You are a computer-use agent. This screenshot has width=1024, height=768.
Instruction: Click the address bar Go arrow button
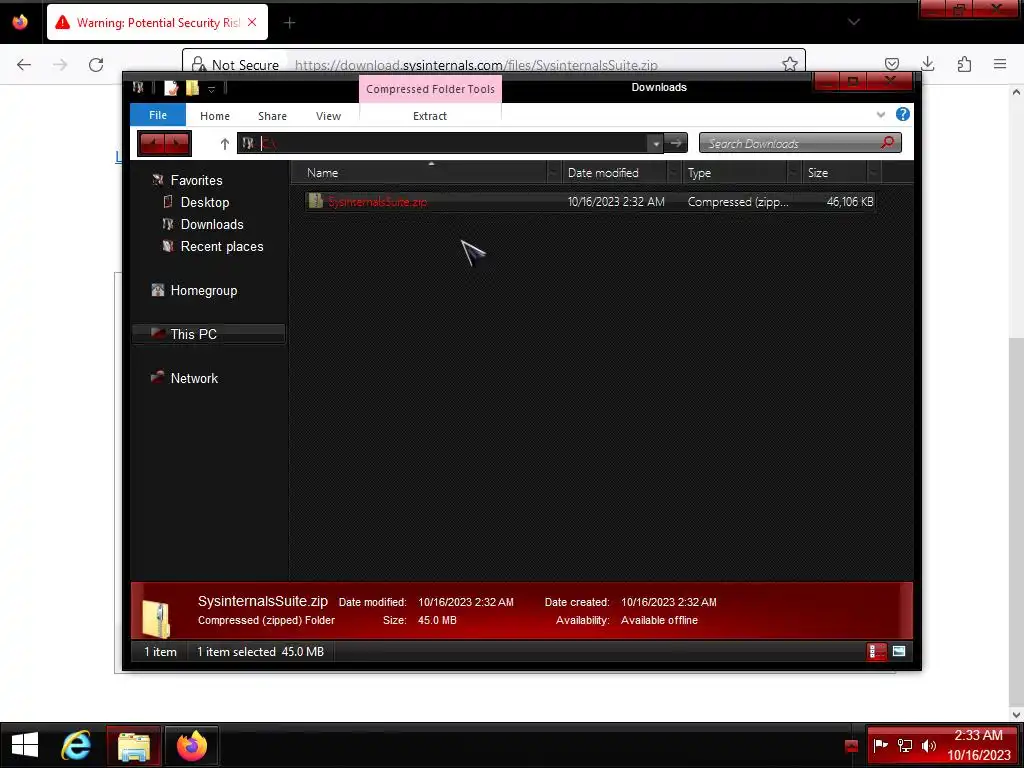tap(676, 143)
